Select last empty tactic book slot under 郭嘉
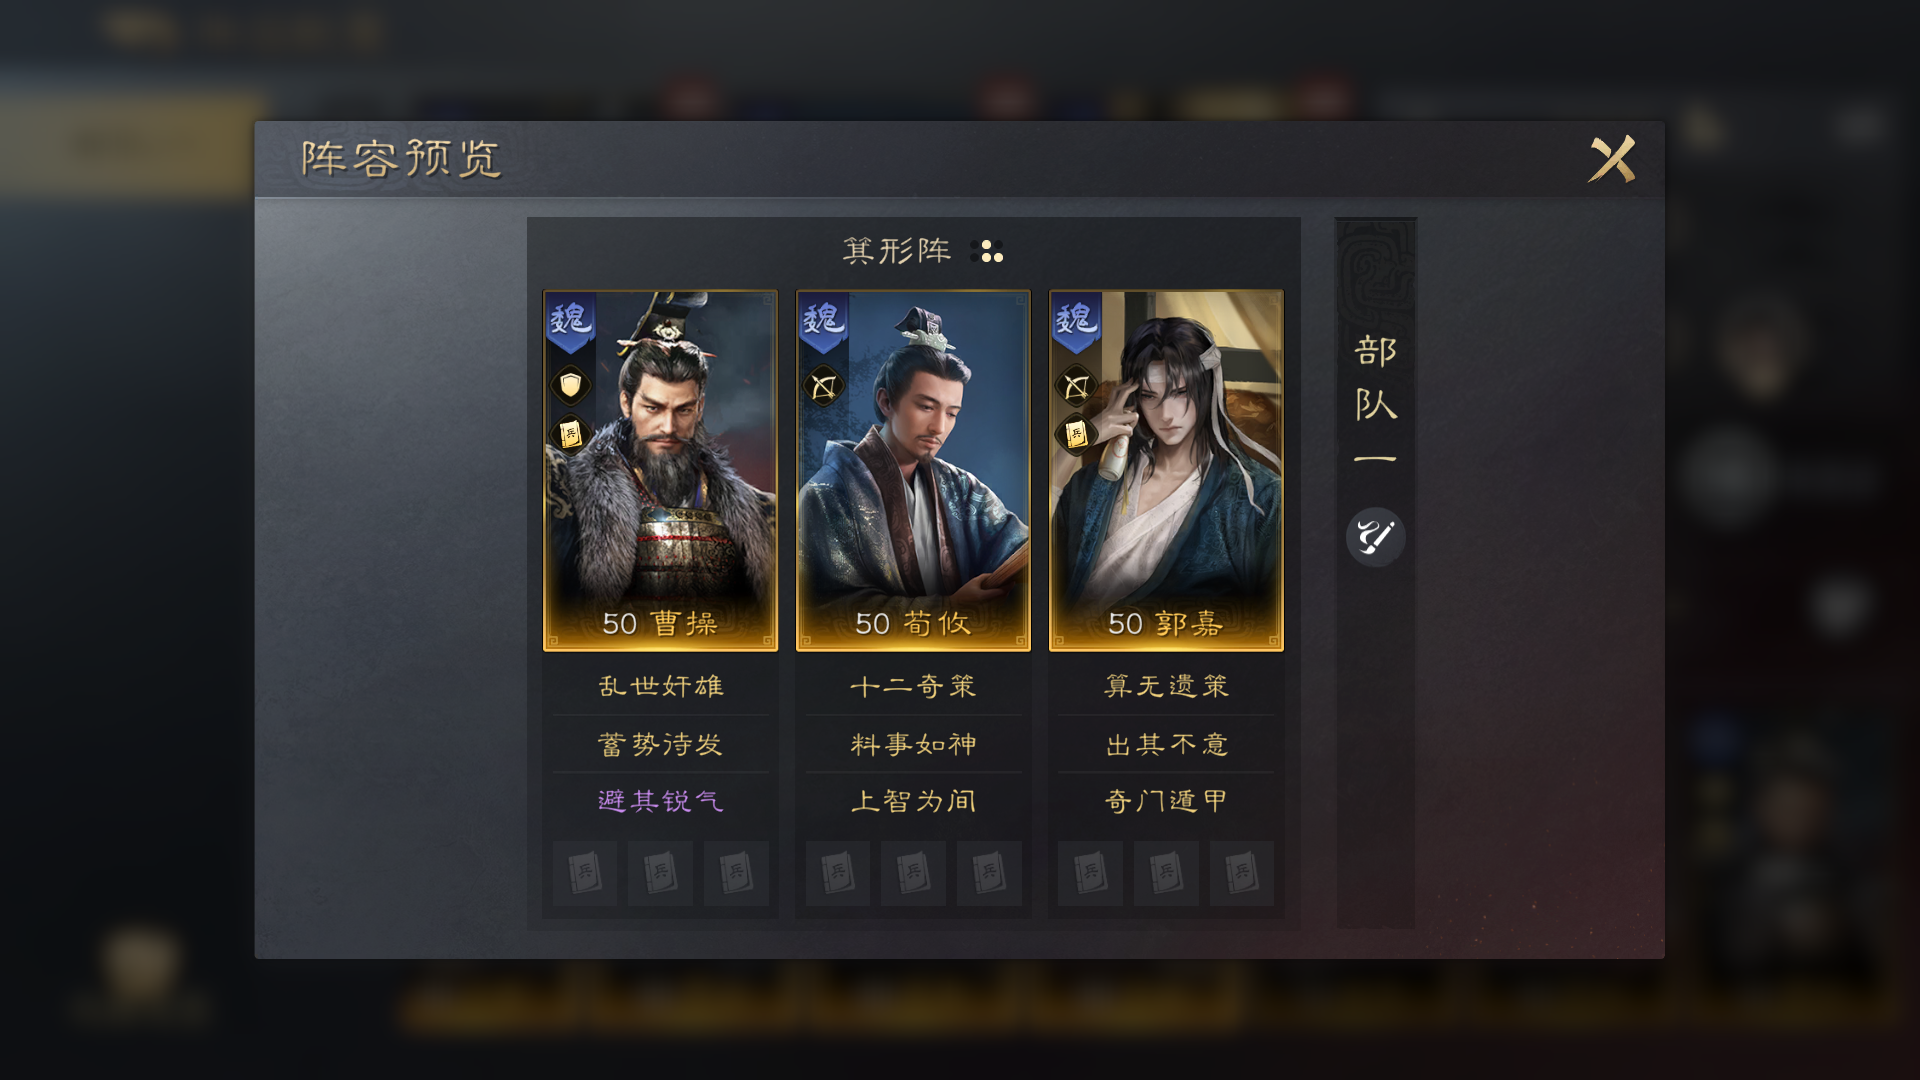This screenshot has height=1080, width=1920. [1241, 873]
